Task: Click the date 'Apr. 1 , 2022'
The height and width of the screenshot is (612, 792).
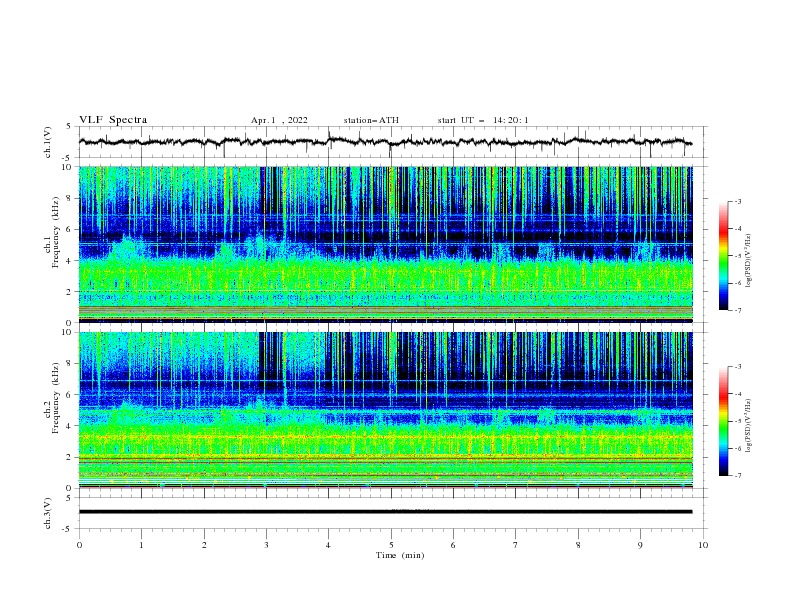Action: (x=279, y=120)
